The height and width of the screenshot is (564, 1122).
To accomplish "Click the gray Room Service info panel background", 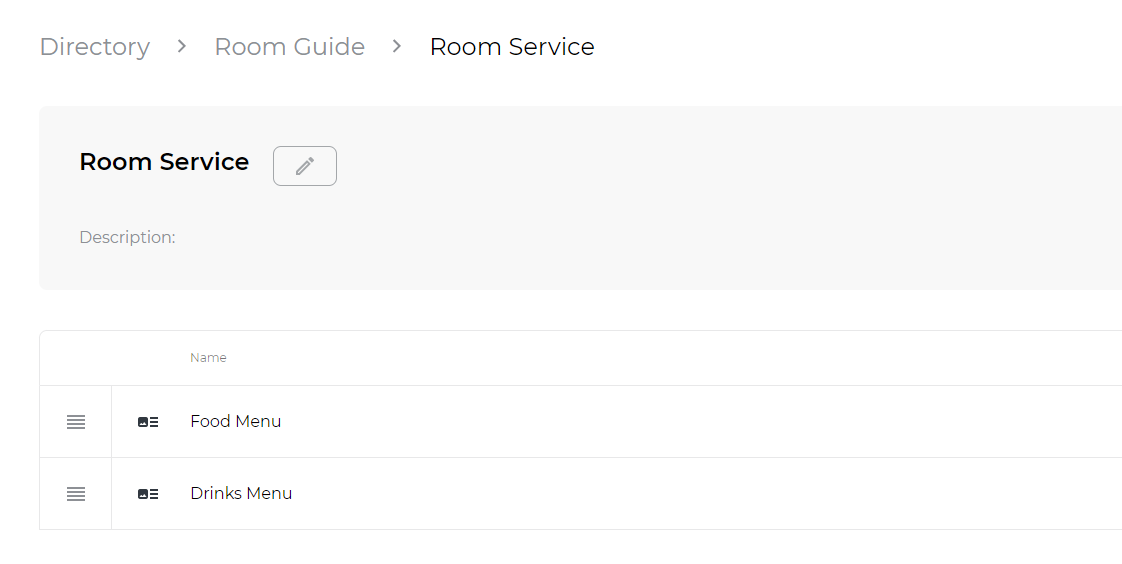I will 716,200.
